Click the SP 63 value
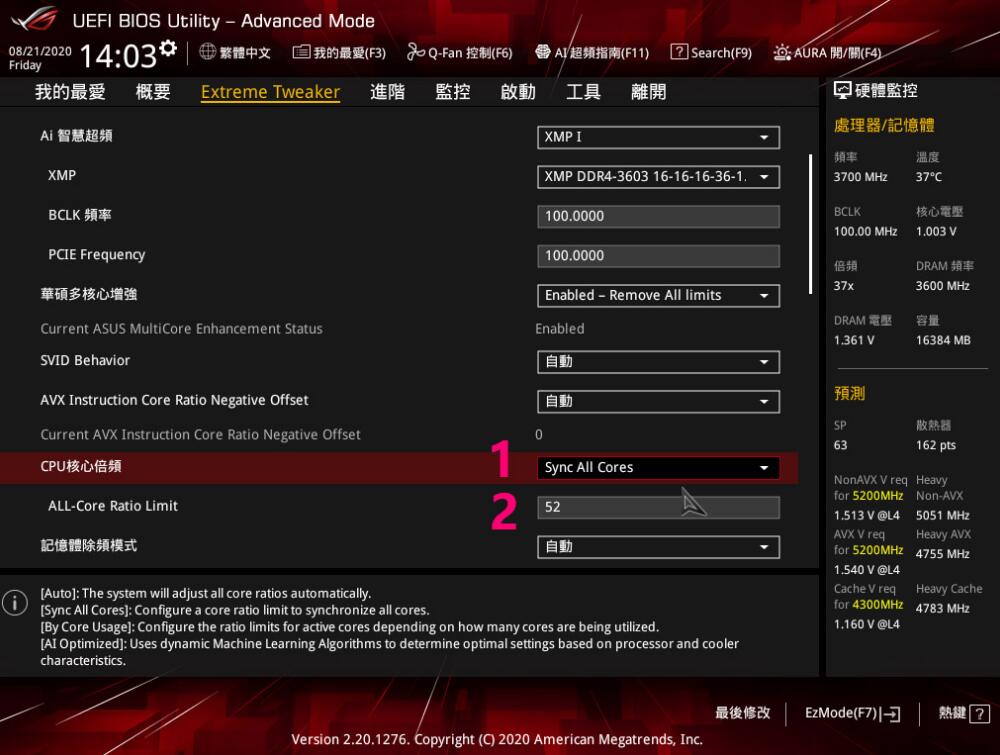The height and width of the screenshot is (755, 1000). (x=841, y=445)
